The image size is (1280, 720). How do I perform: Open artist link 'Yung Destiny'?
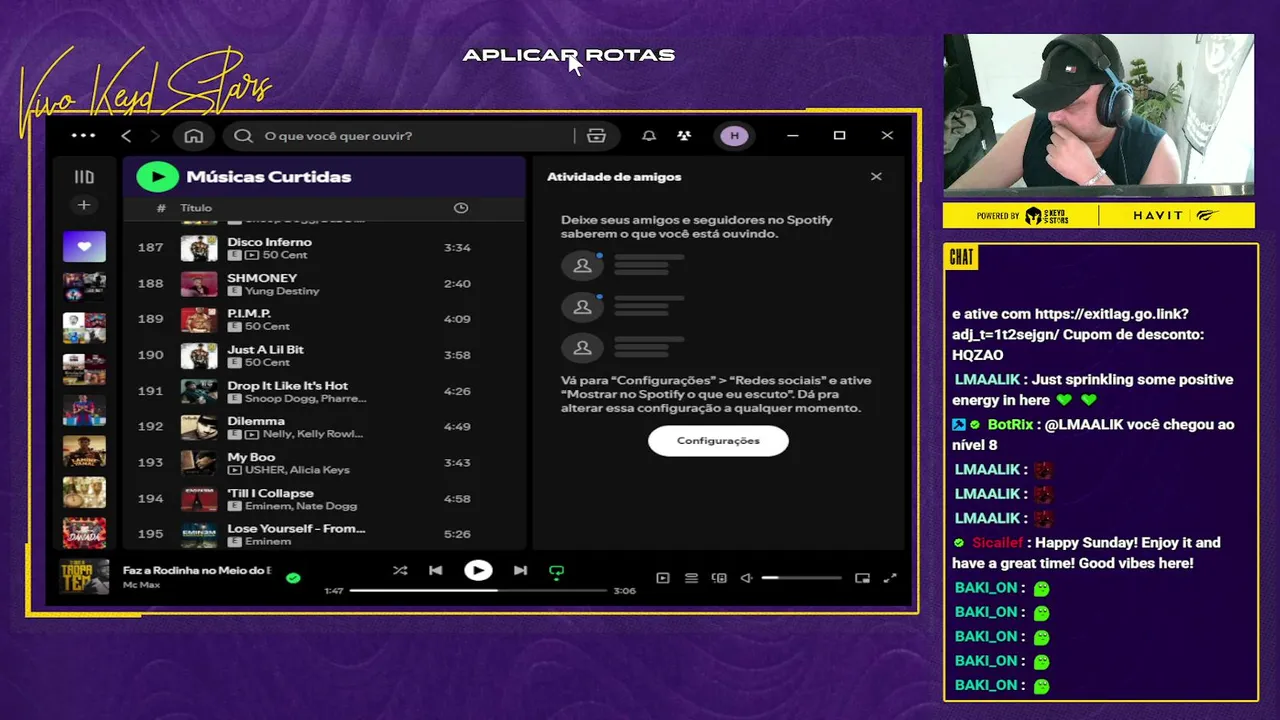[x=282, y=291]
